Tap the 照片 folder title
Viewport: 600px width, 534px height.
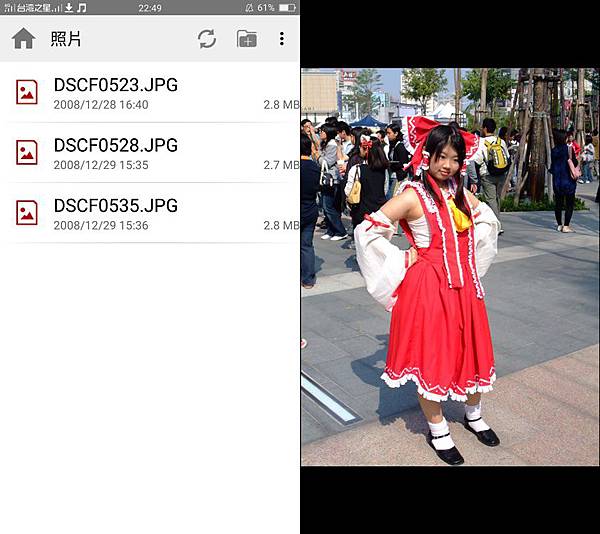click(66, 39)
